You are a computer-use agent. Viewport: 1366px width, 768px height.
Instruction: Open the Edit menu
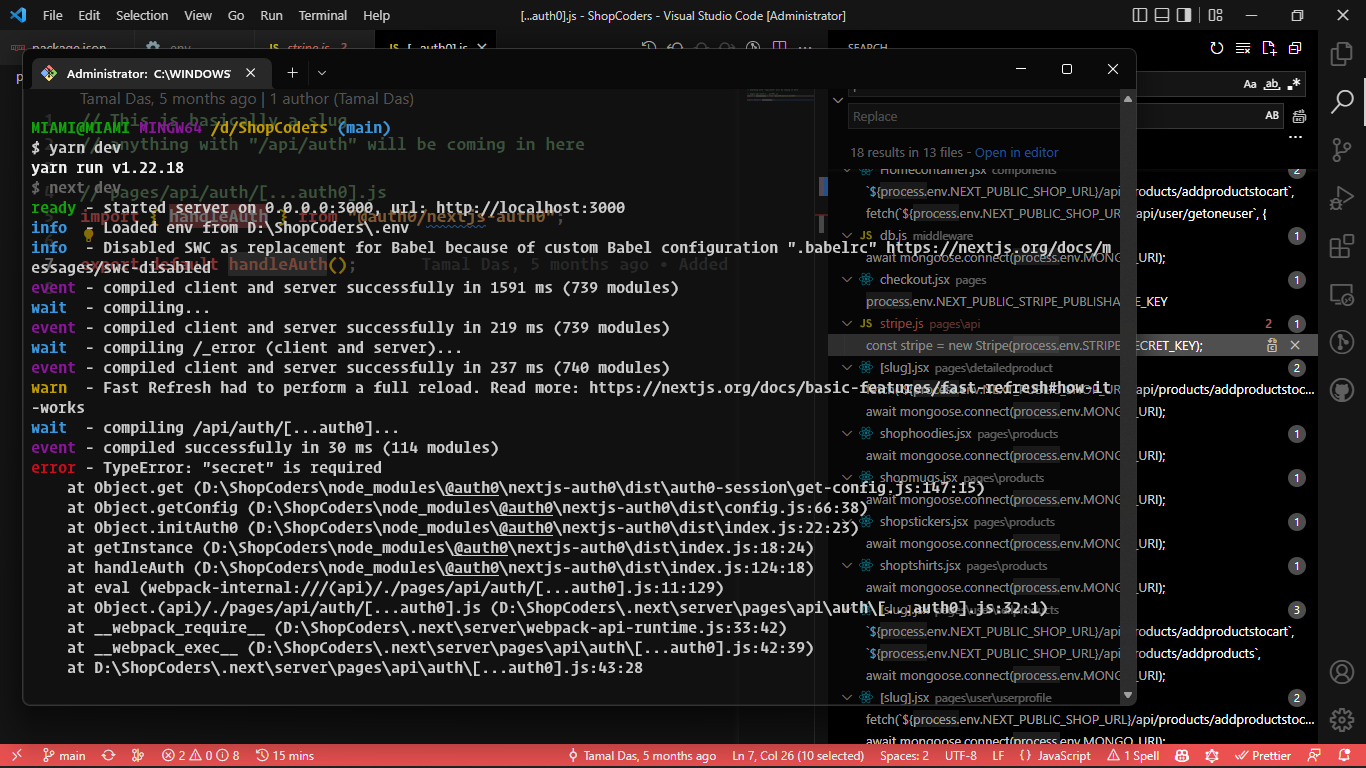[x=89, y=15]
